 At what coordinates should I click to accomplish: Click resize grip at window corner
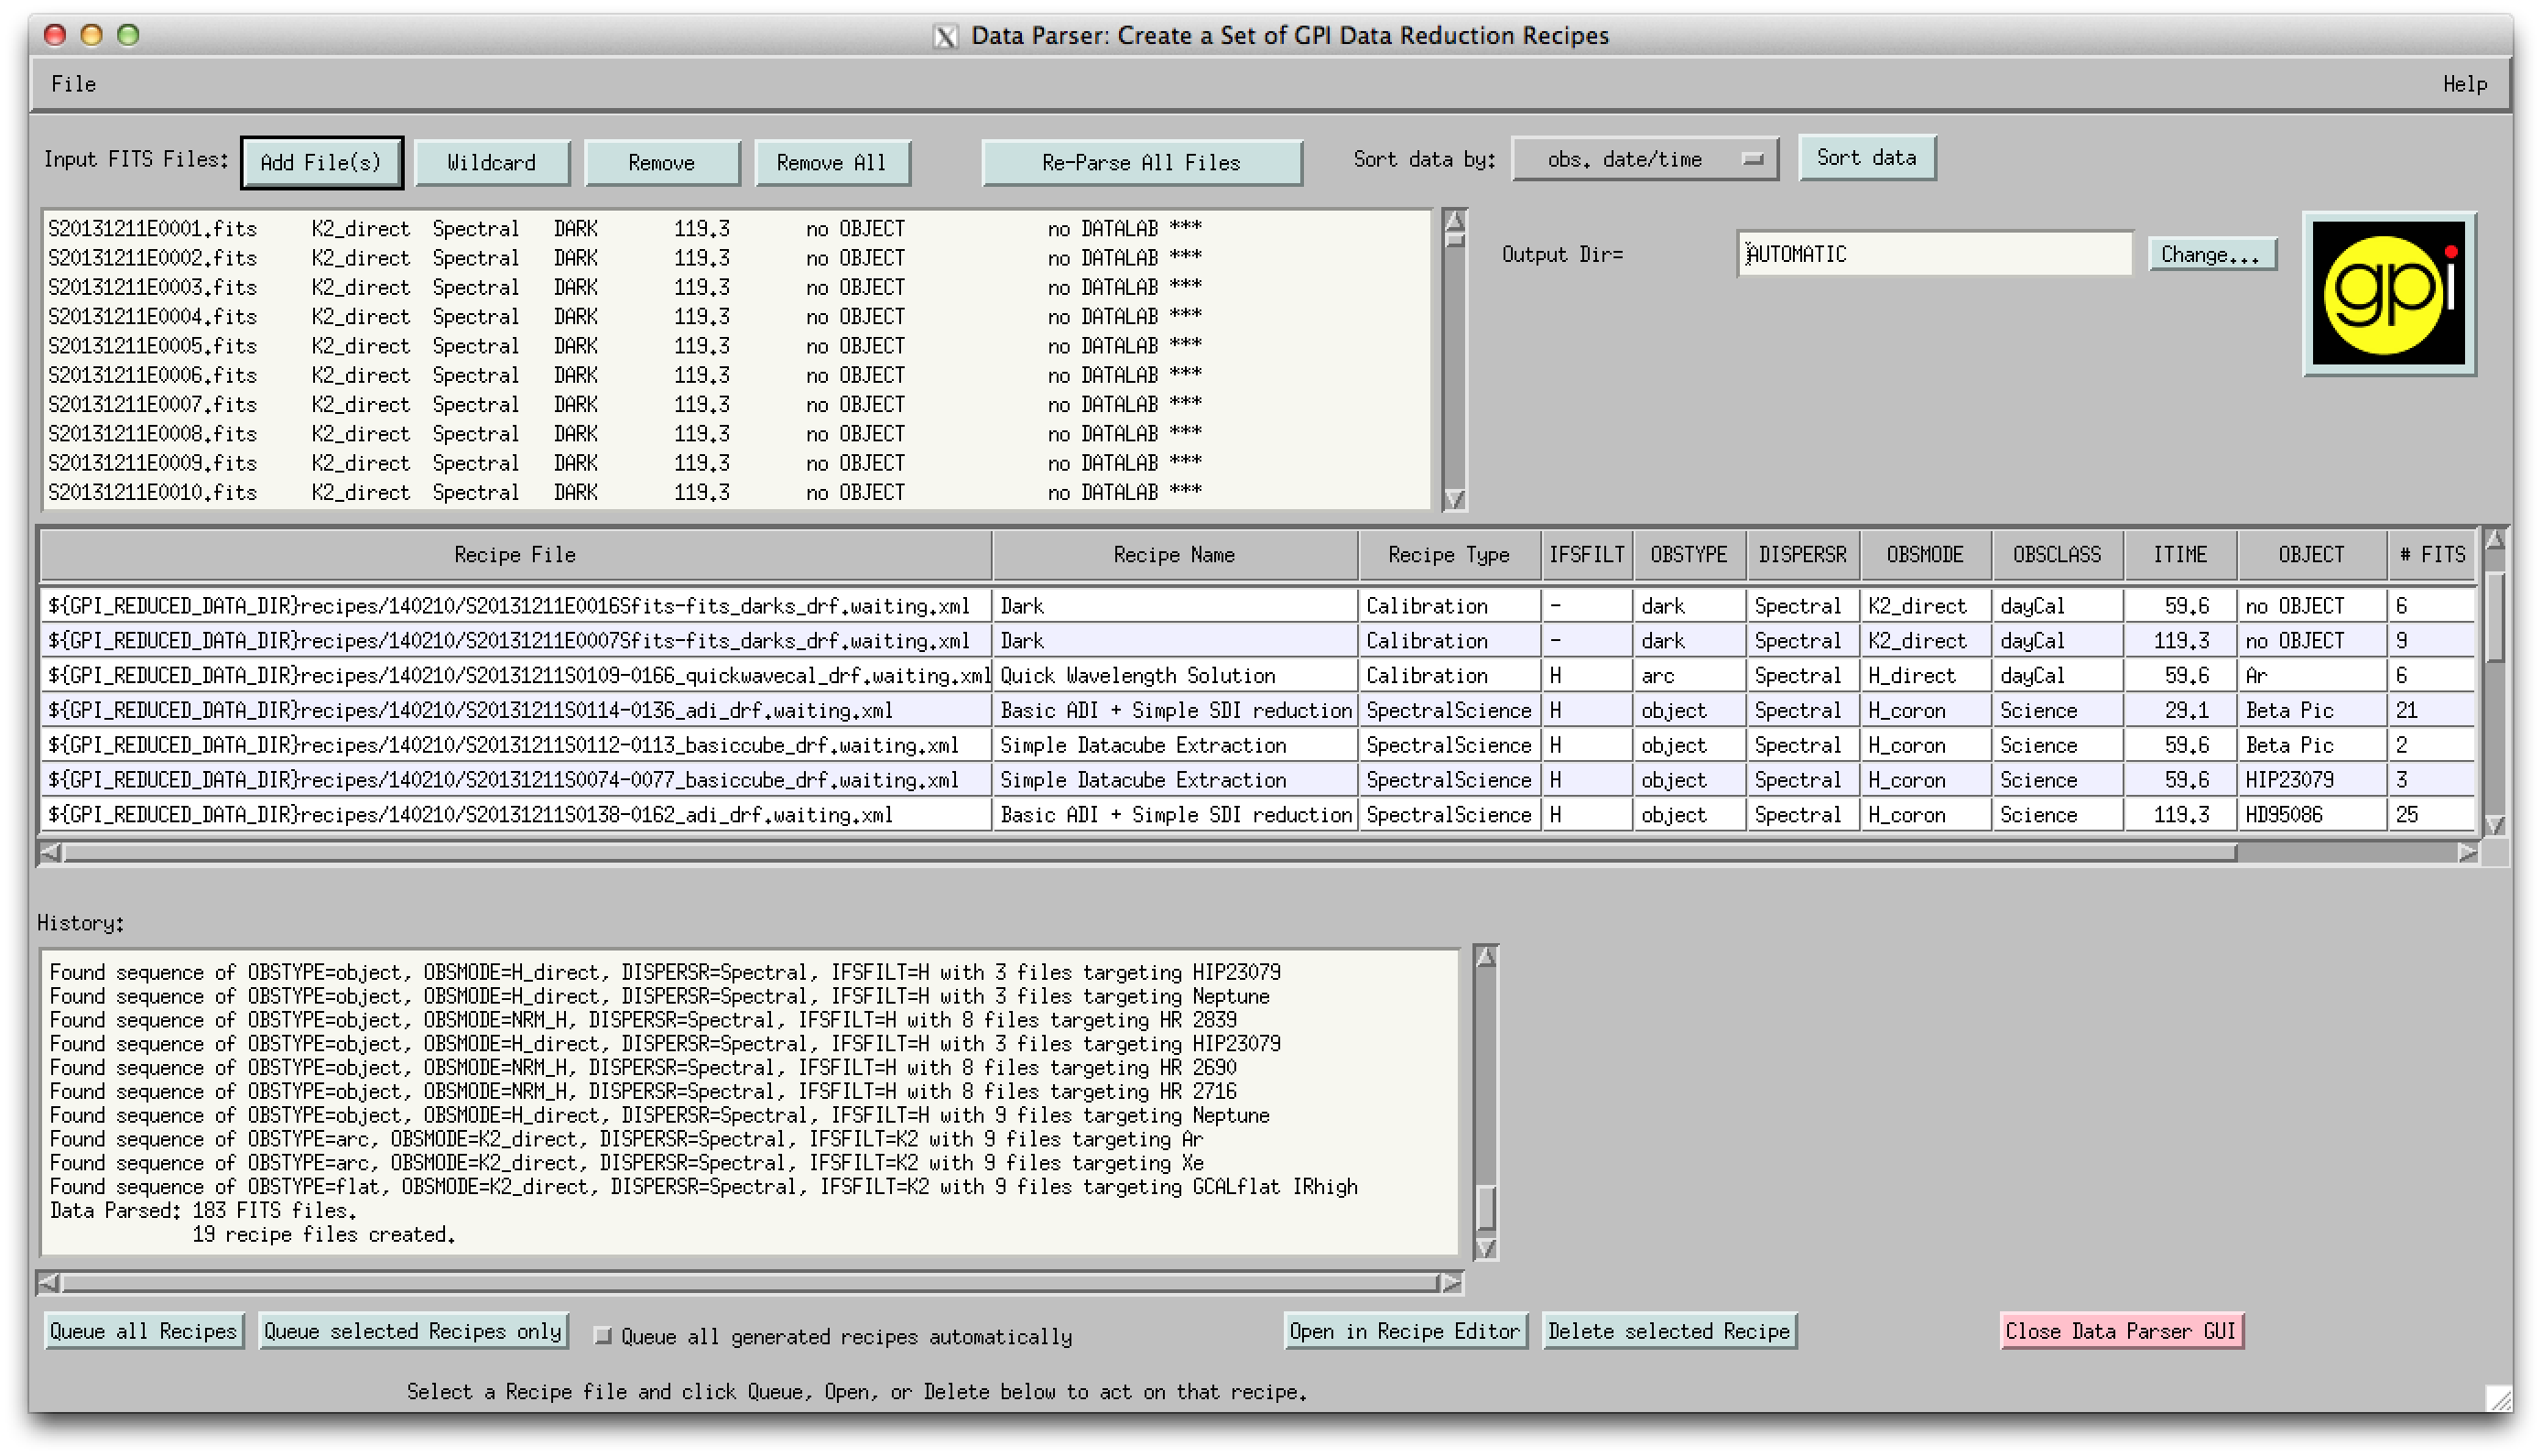(2497, 1397)
